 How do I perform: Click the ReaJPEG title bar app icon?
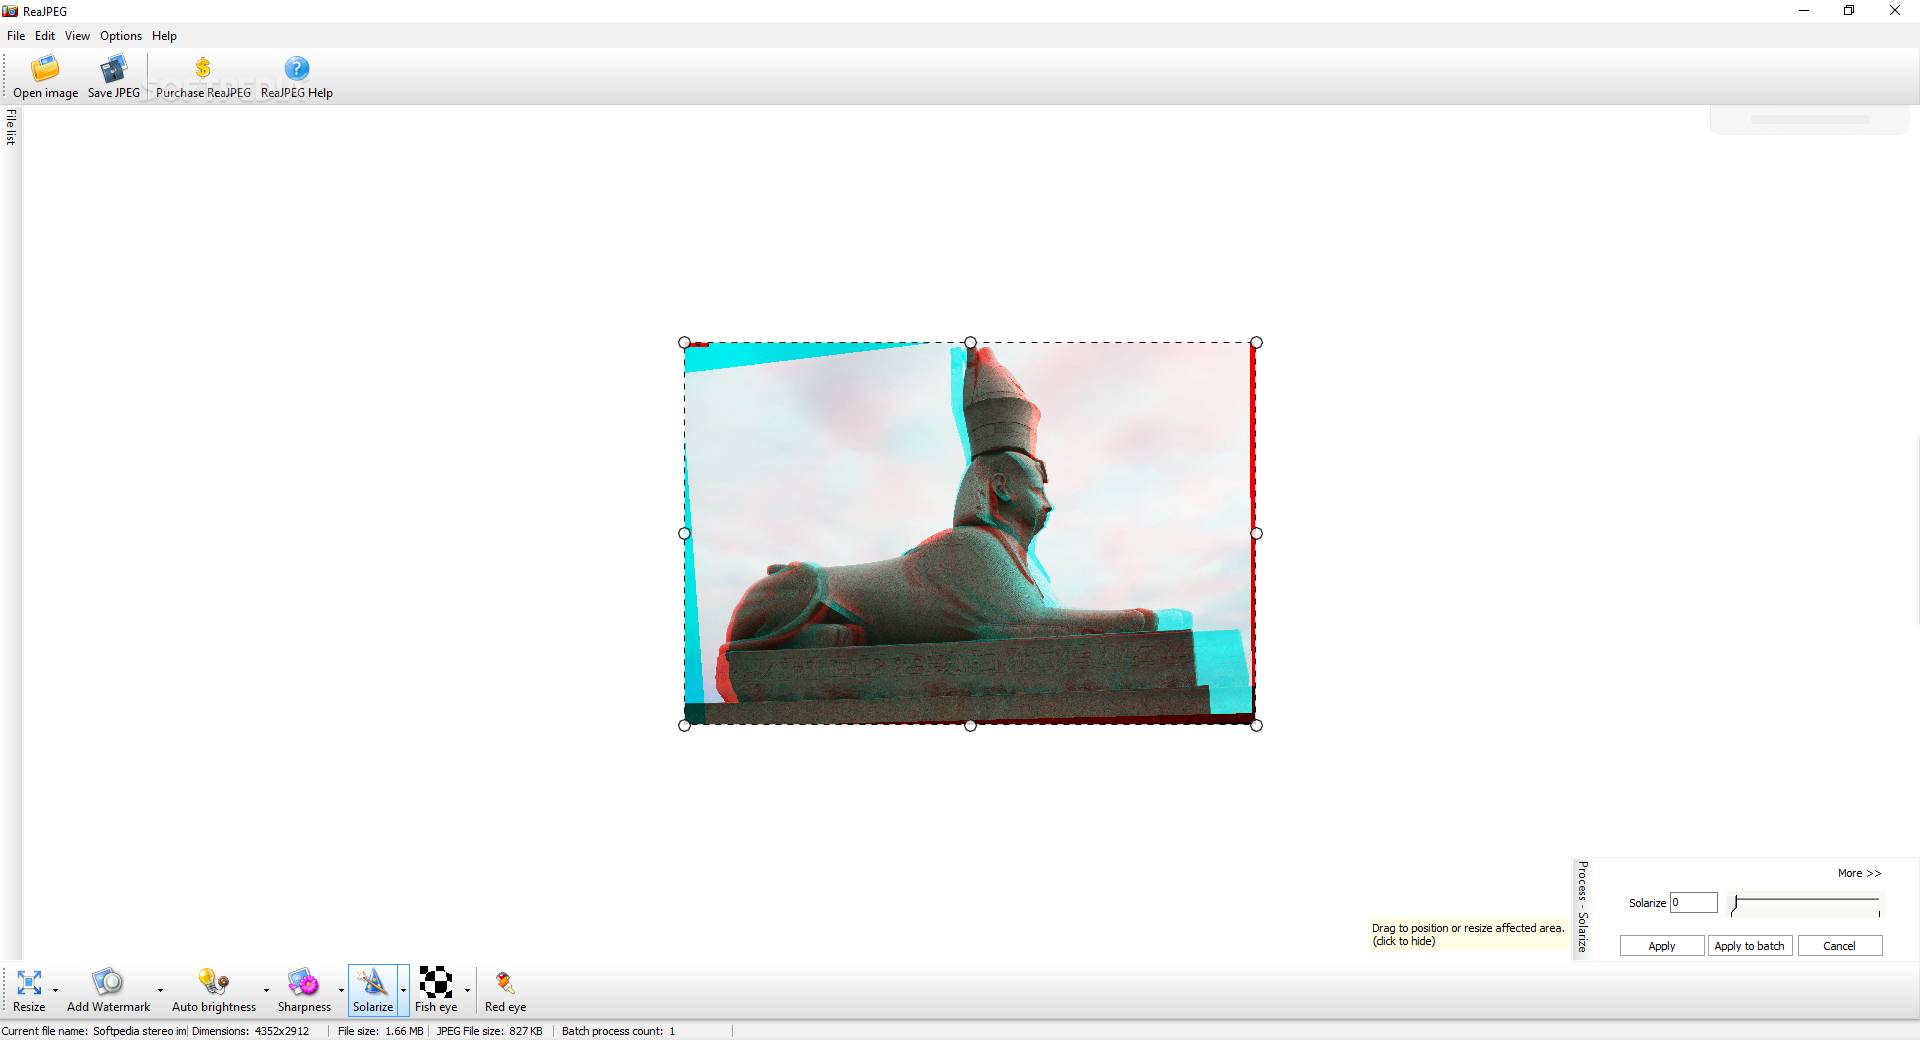(x=10, y=11)
